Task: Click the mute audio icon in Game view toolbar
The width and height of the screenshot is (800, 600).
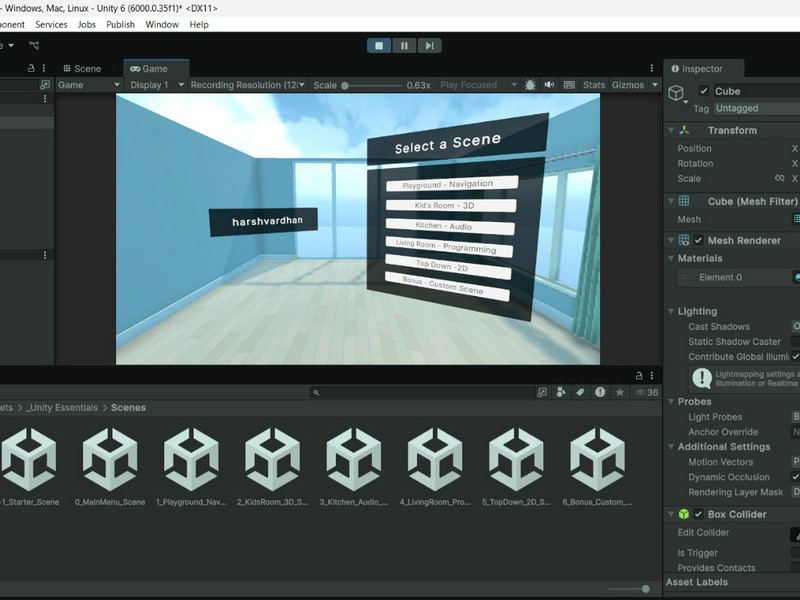Action: click(x=550, y=85)
